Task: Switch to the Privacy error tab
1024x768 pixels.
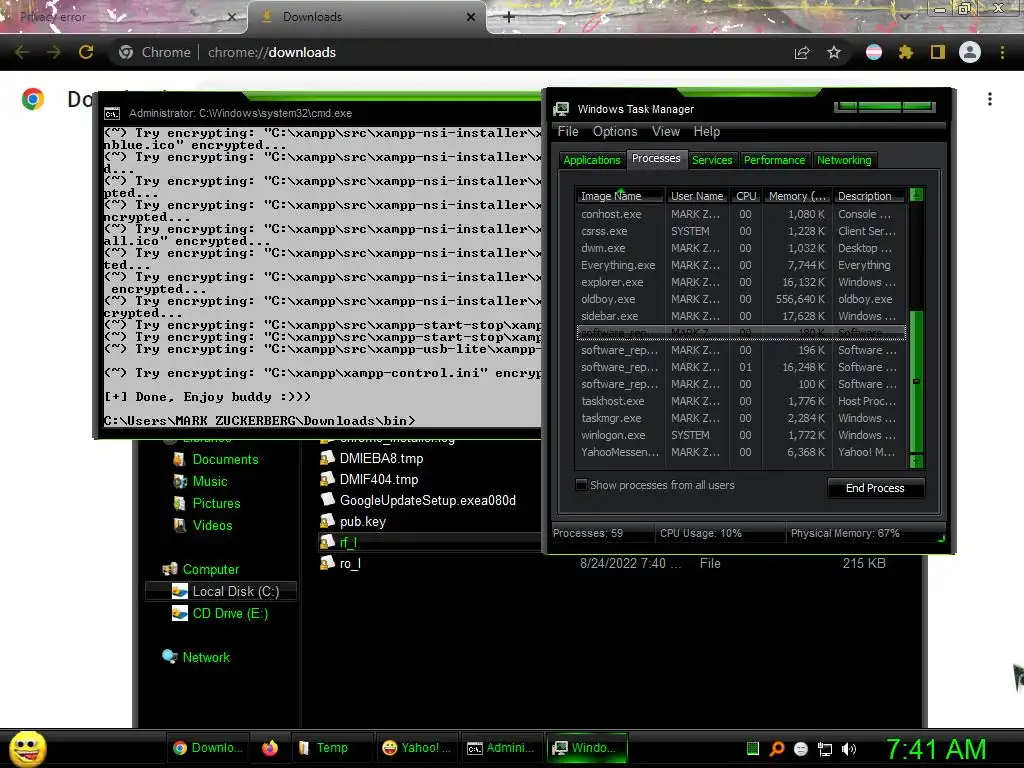Action: [x=121, y=17]
